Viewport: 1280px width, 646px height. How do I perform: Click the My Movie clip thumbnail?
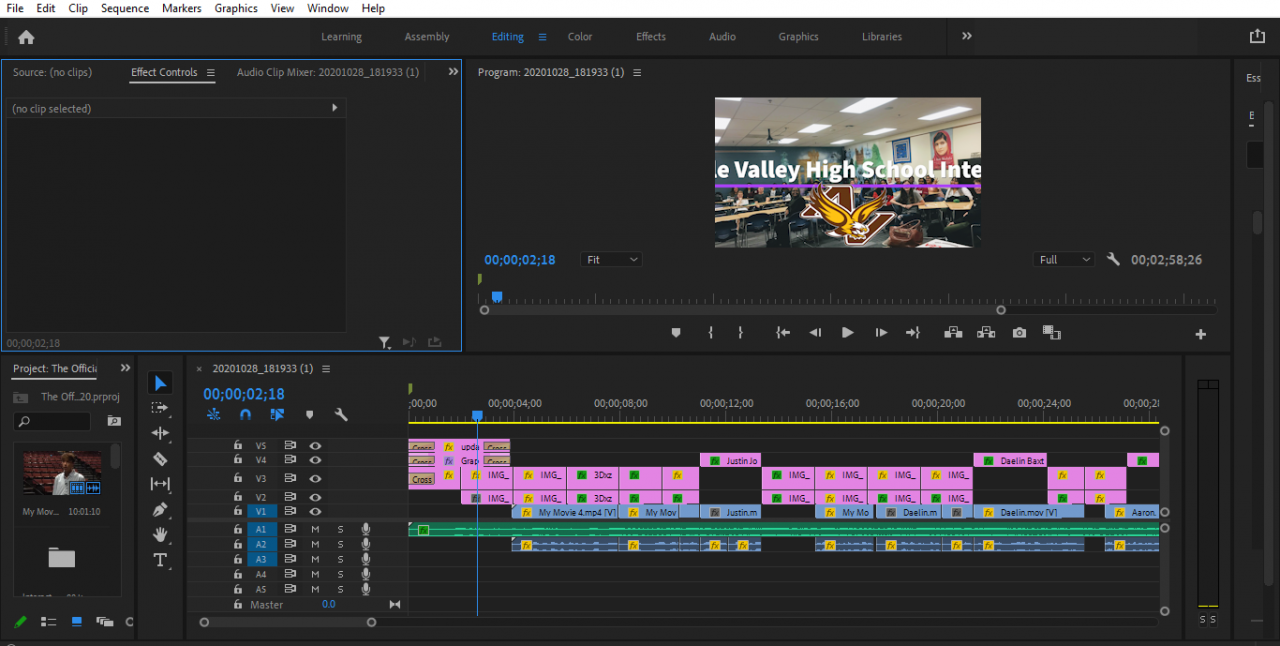coord(62,473)
